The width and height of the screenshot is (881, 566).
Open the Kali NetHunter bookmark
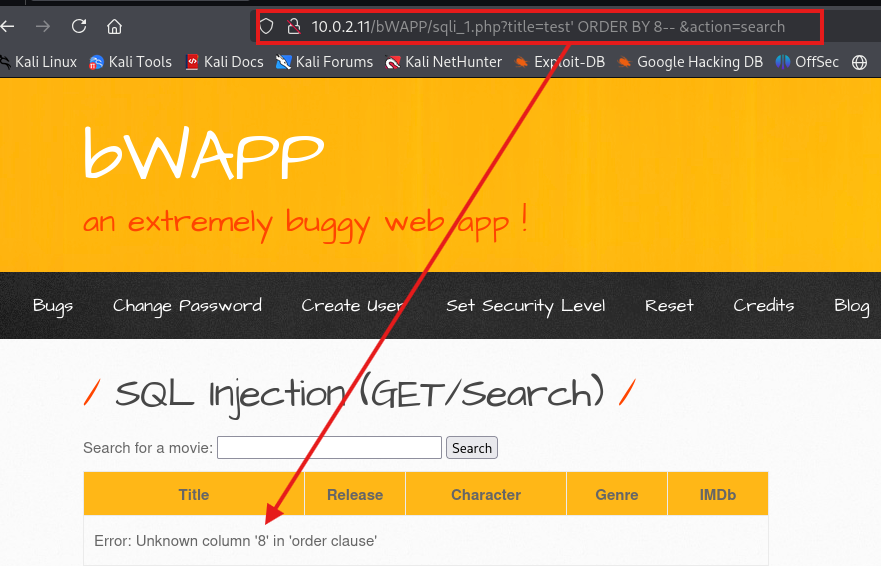(443, 62)
